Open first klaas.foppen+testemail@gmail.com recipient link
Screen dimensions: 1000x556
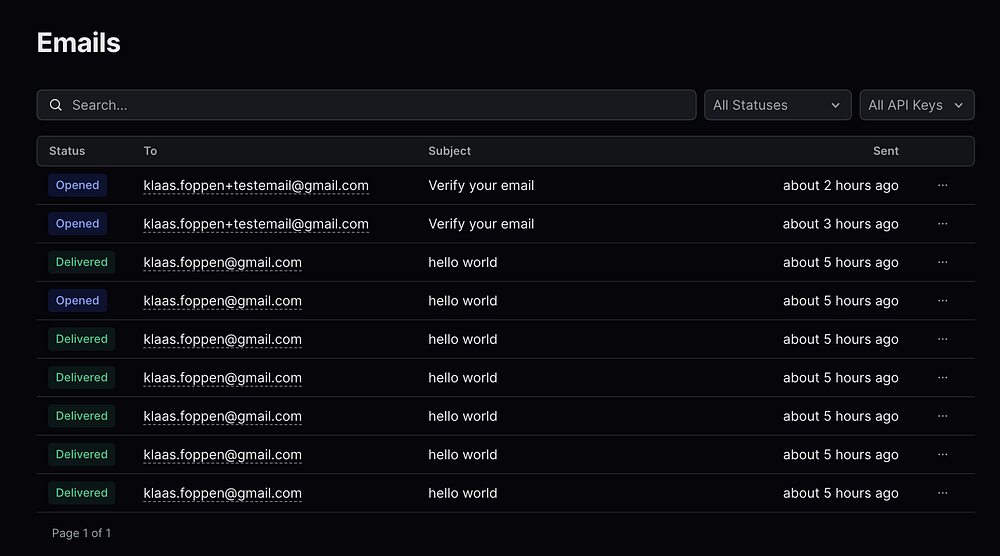[256, 186]
